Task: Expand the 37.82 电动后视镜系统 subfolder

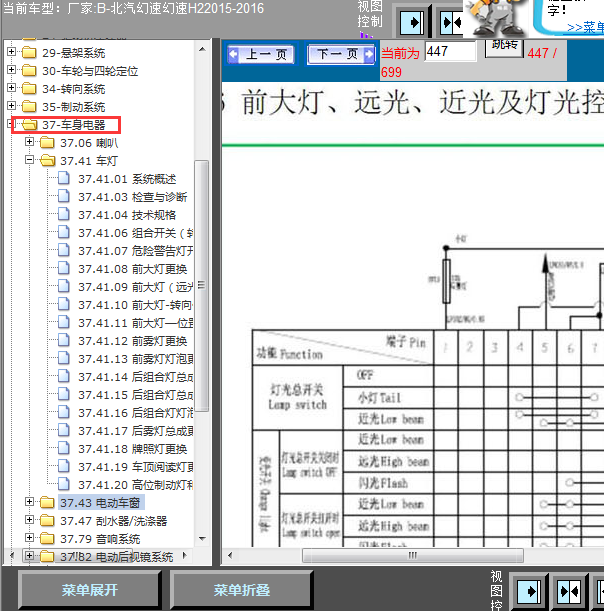Action: point(29,556)
